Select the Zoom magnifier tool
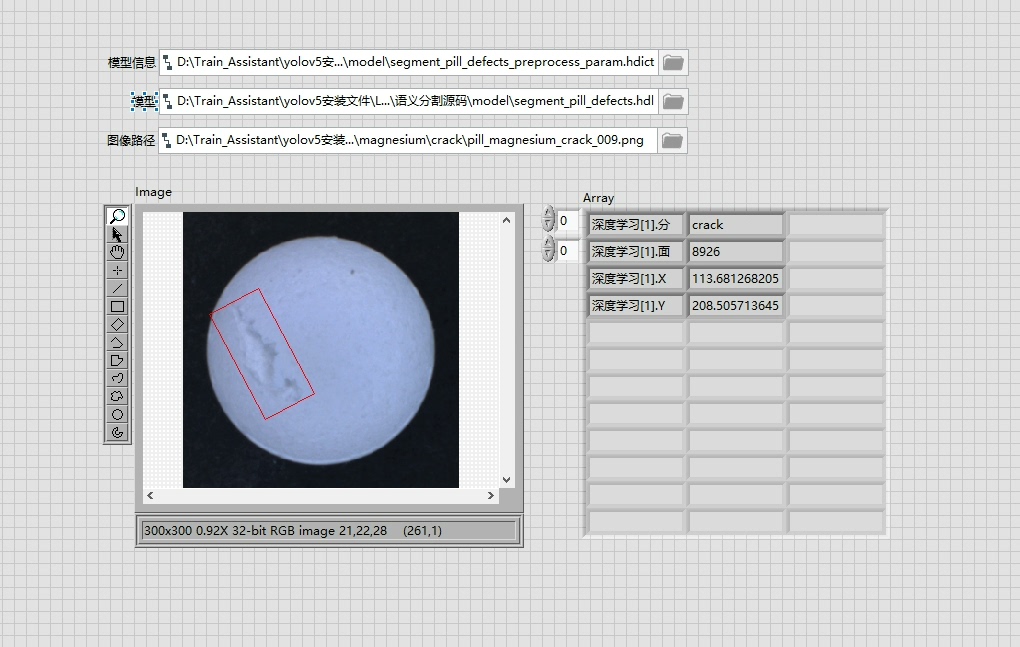 pyautogui.click(x=117, y=216)
